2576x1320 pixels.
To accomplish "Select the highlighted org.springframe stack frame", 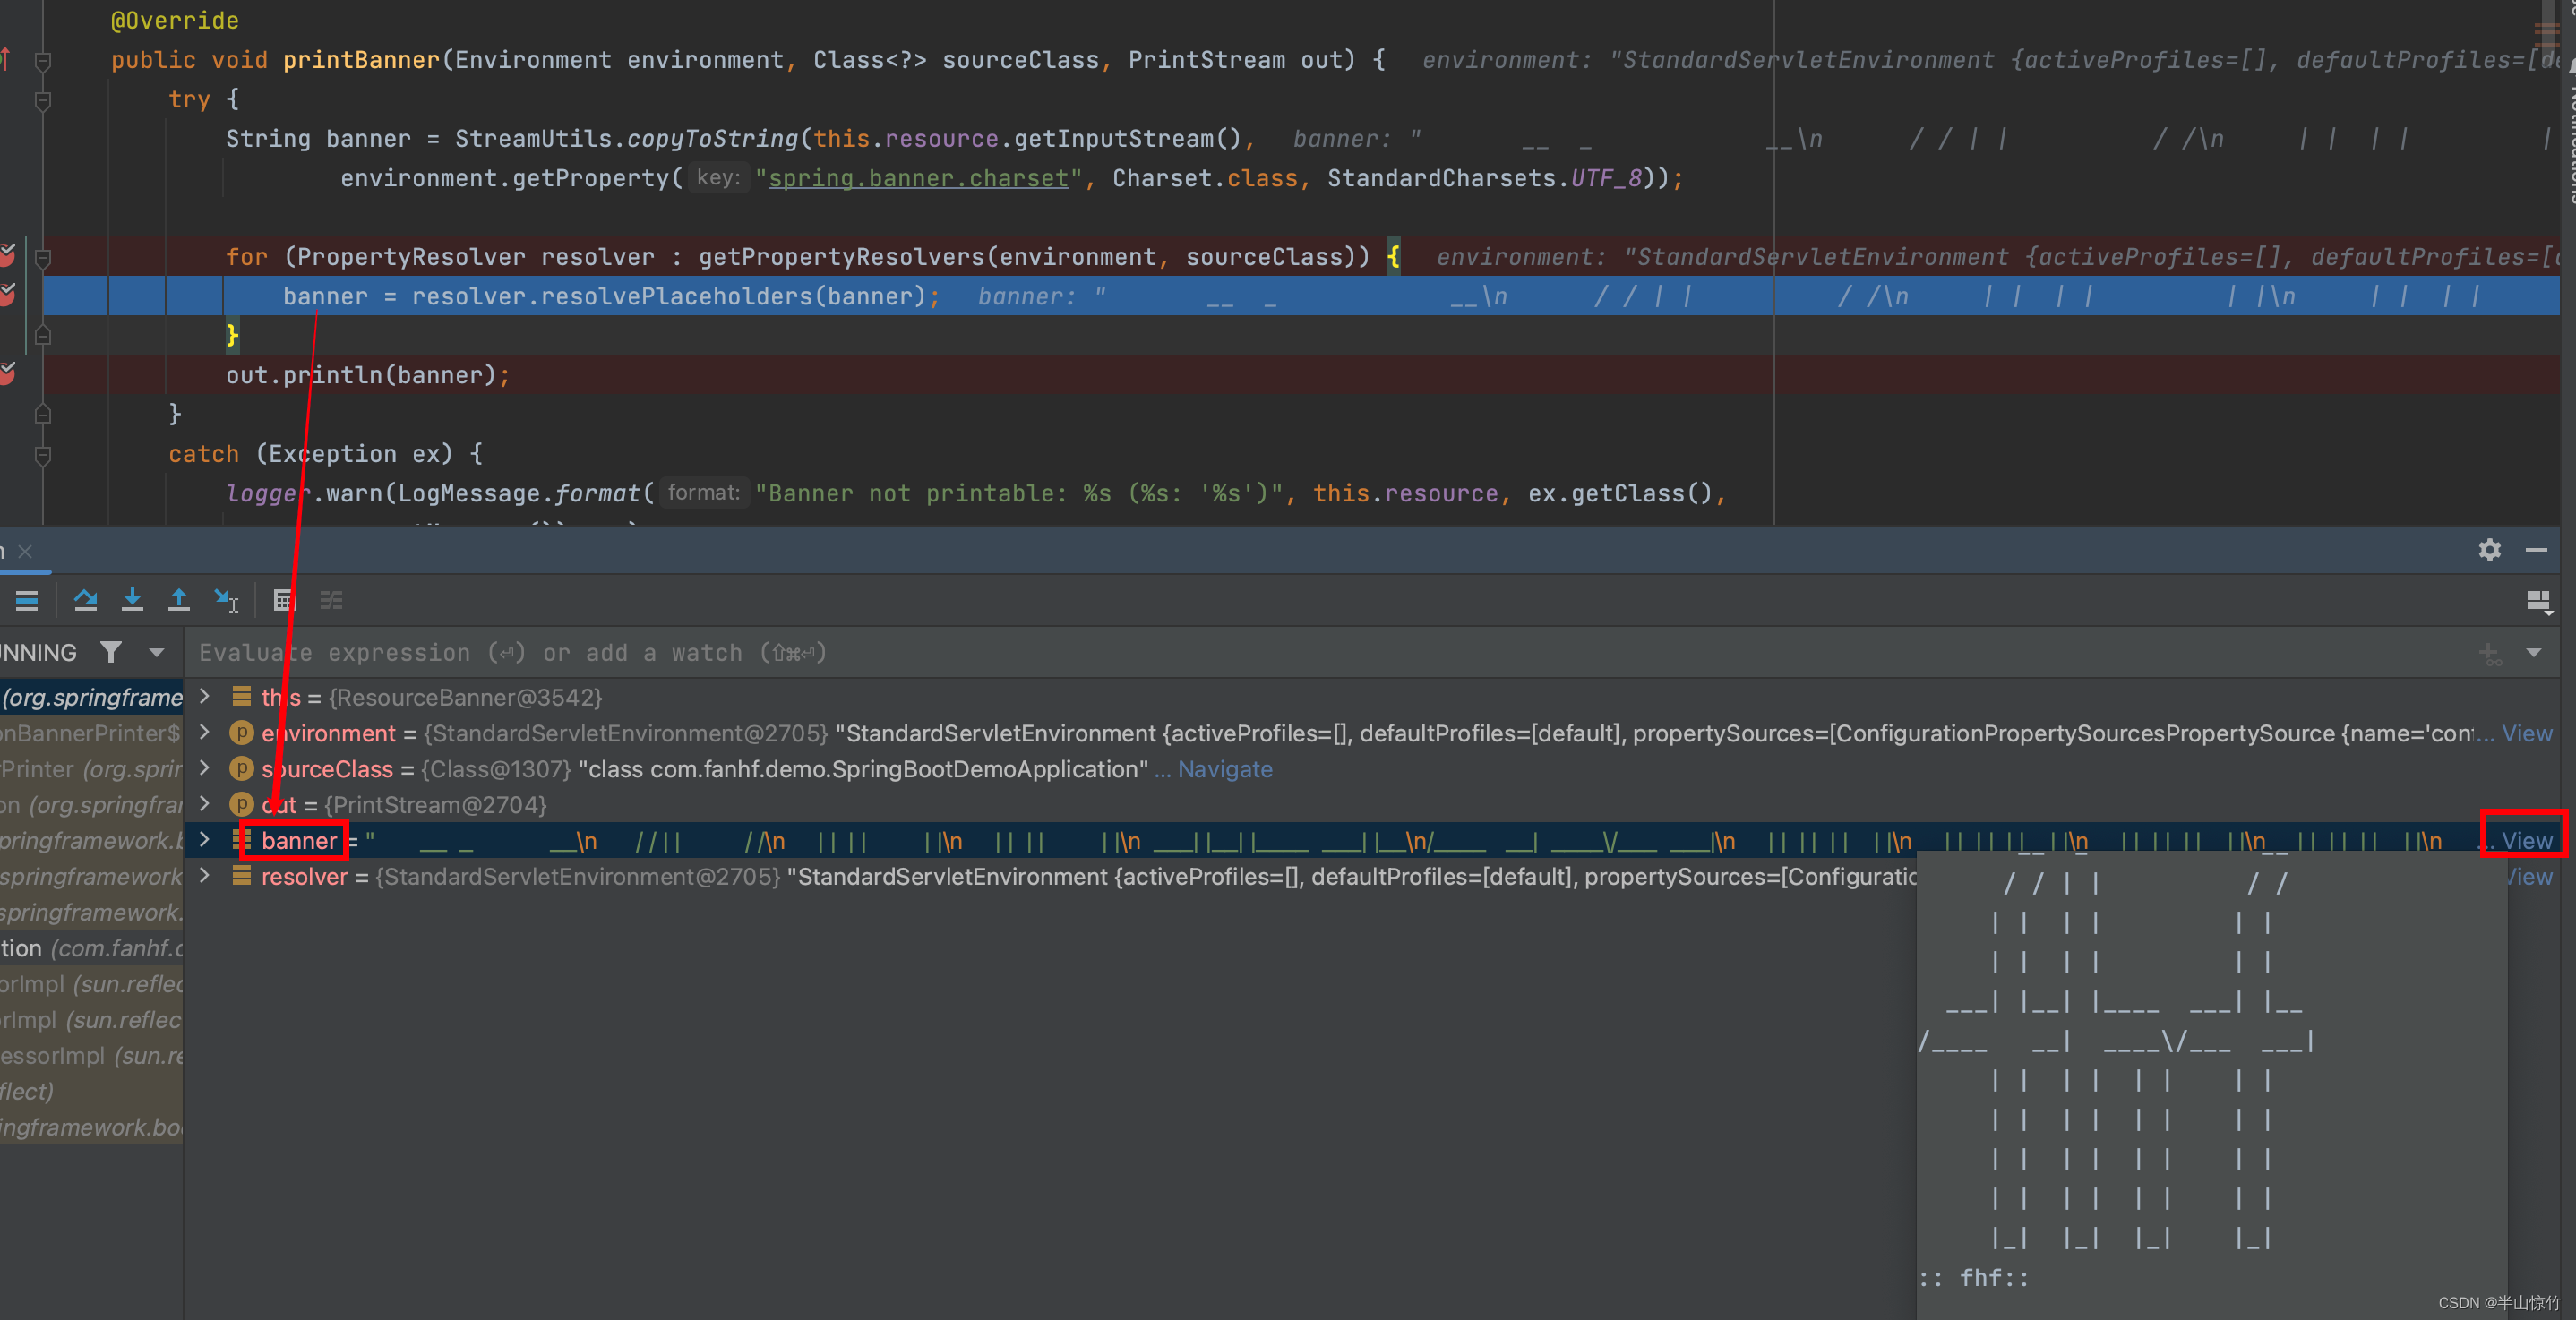I will point(92,697).
